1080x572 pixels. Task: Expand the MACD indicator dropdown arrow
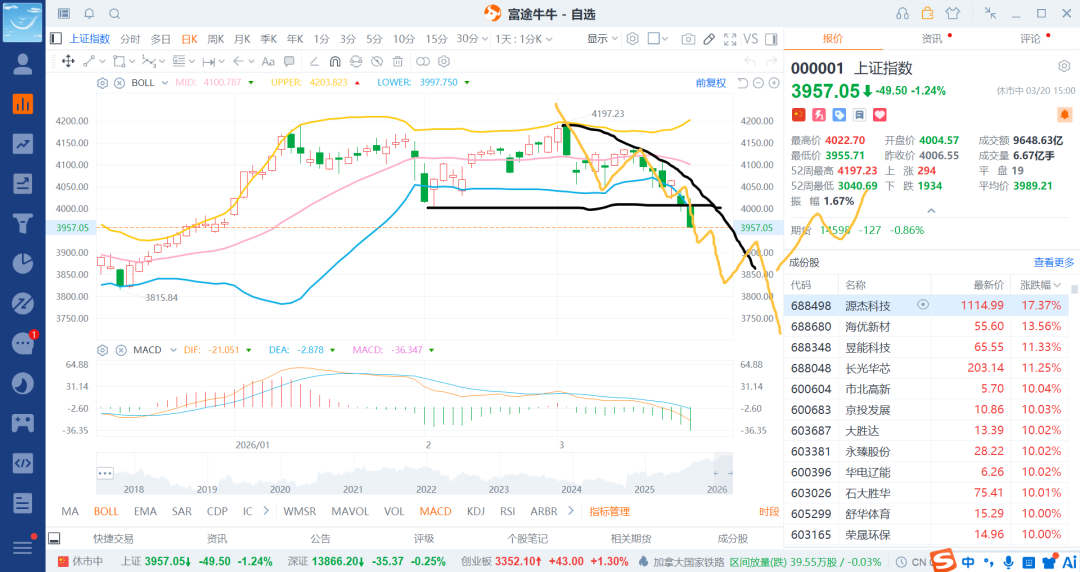point(173,350)
